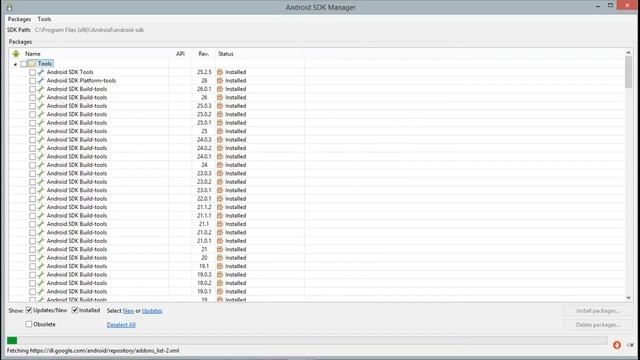Click the API column header
Viewport: 640px width, 360px height.
tap(180, 54)
